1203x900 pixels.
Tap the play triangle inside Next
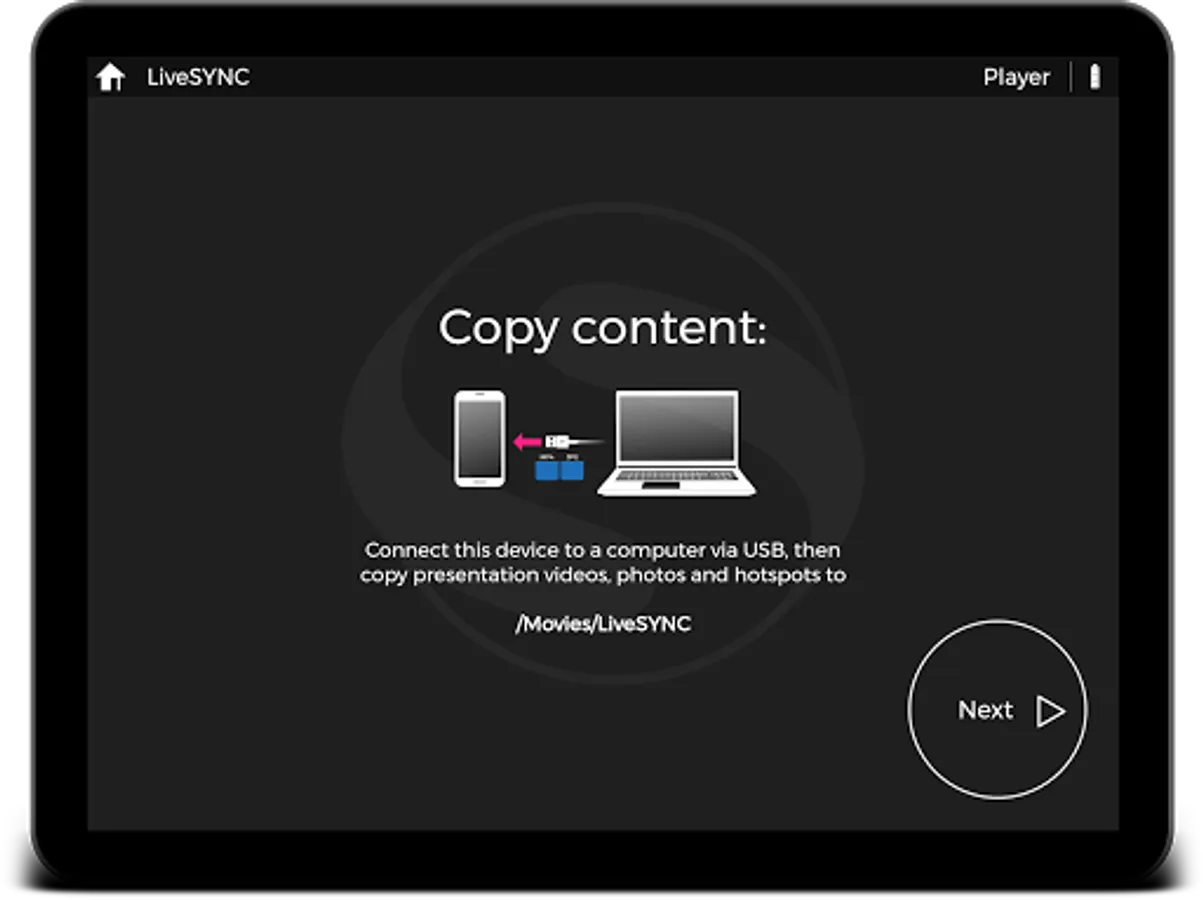[1050, 711]
